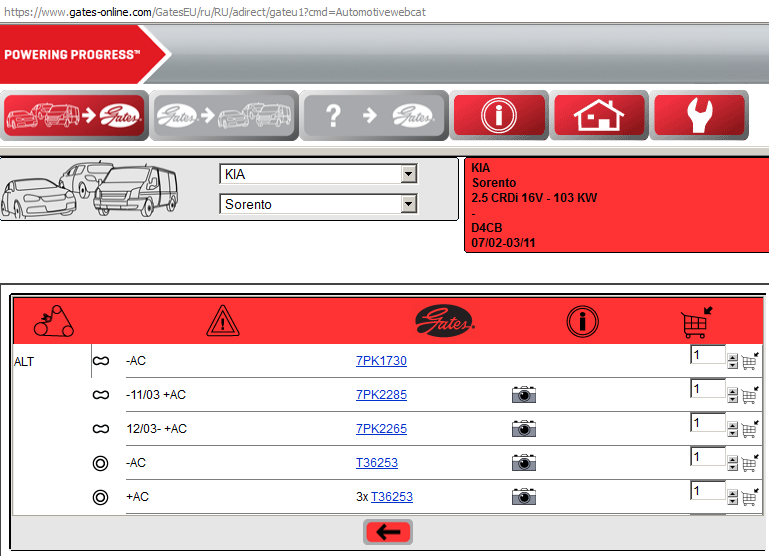The width and height of the screenshot is (769, 556).
Task: Open part link 7PK2285
Action: point(381,395)
